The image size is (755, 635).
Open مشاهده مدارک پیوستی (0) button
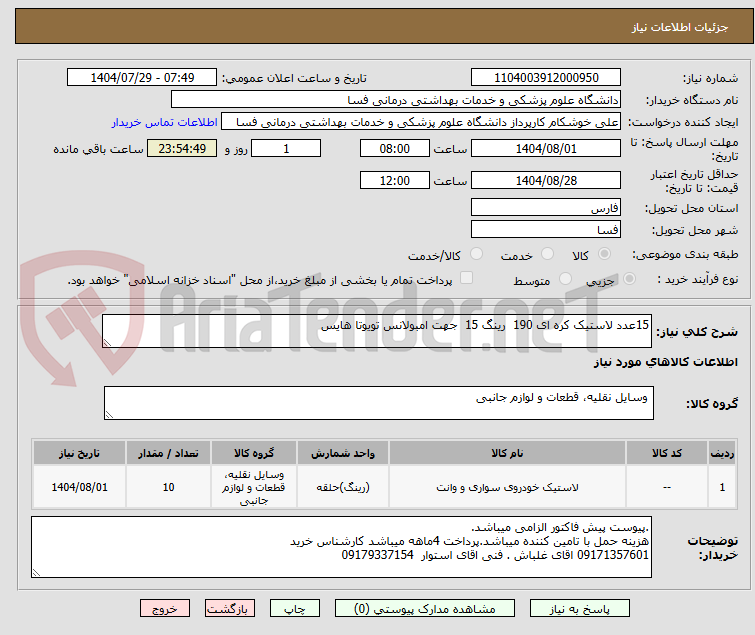[x=425, y=609]
